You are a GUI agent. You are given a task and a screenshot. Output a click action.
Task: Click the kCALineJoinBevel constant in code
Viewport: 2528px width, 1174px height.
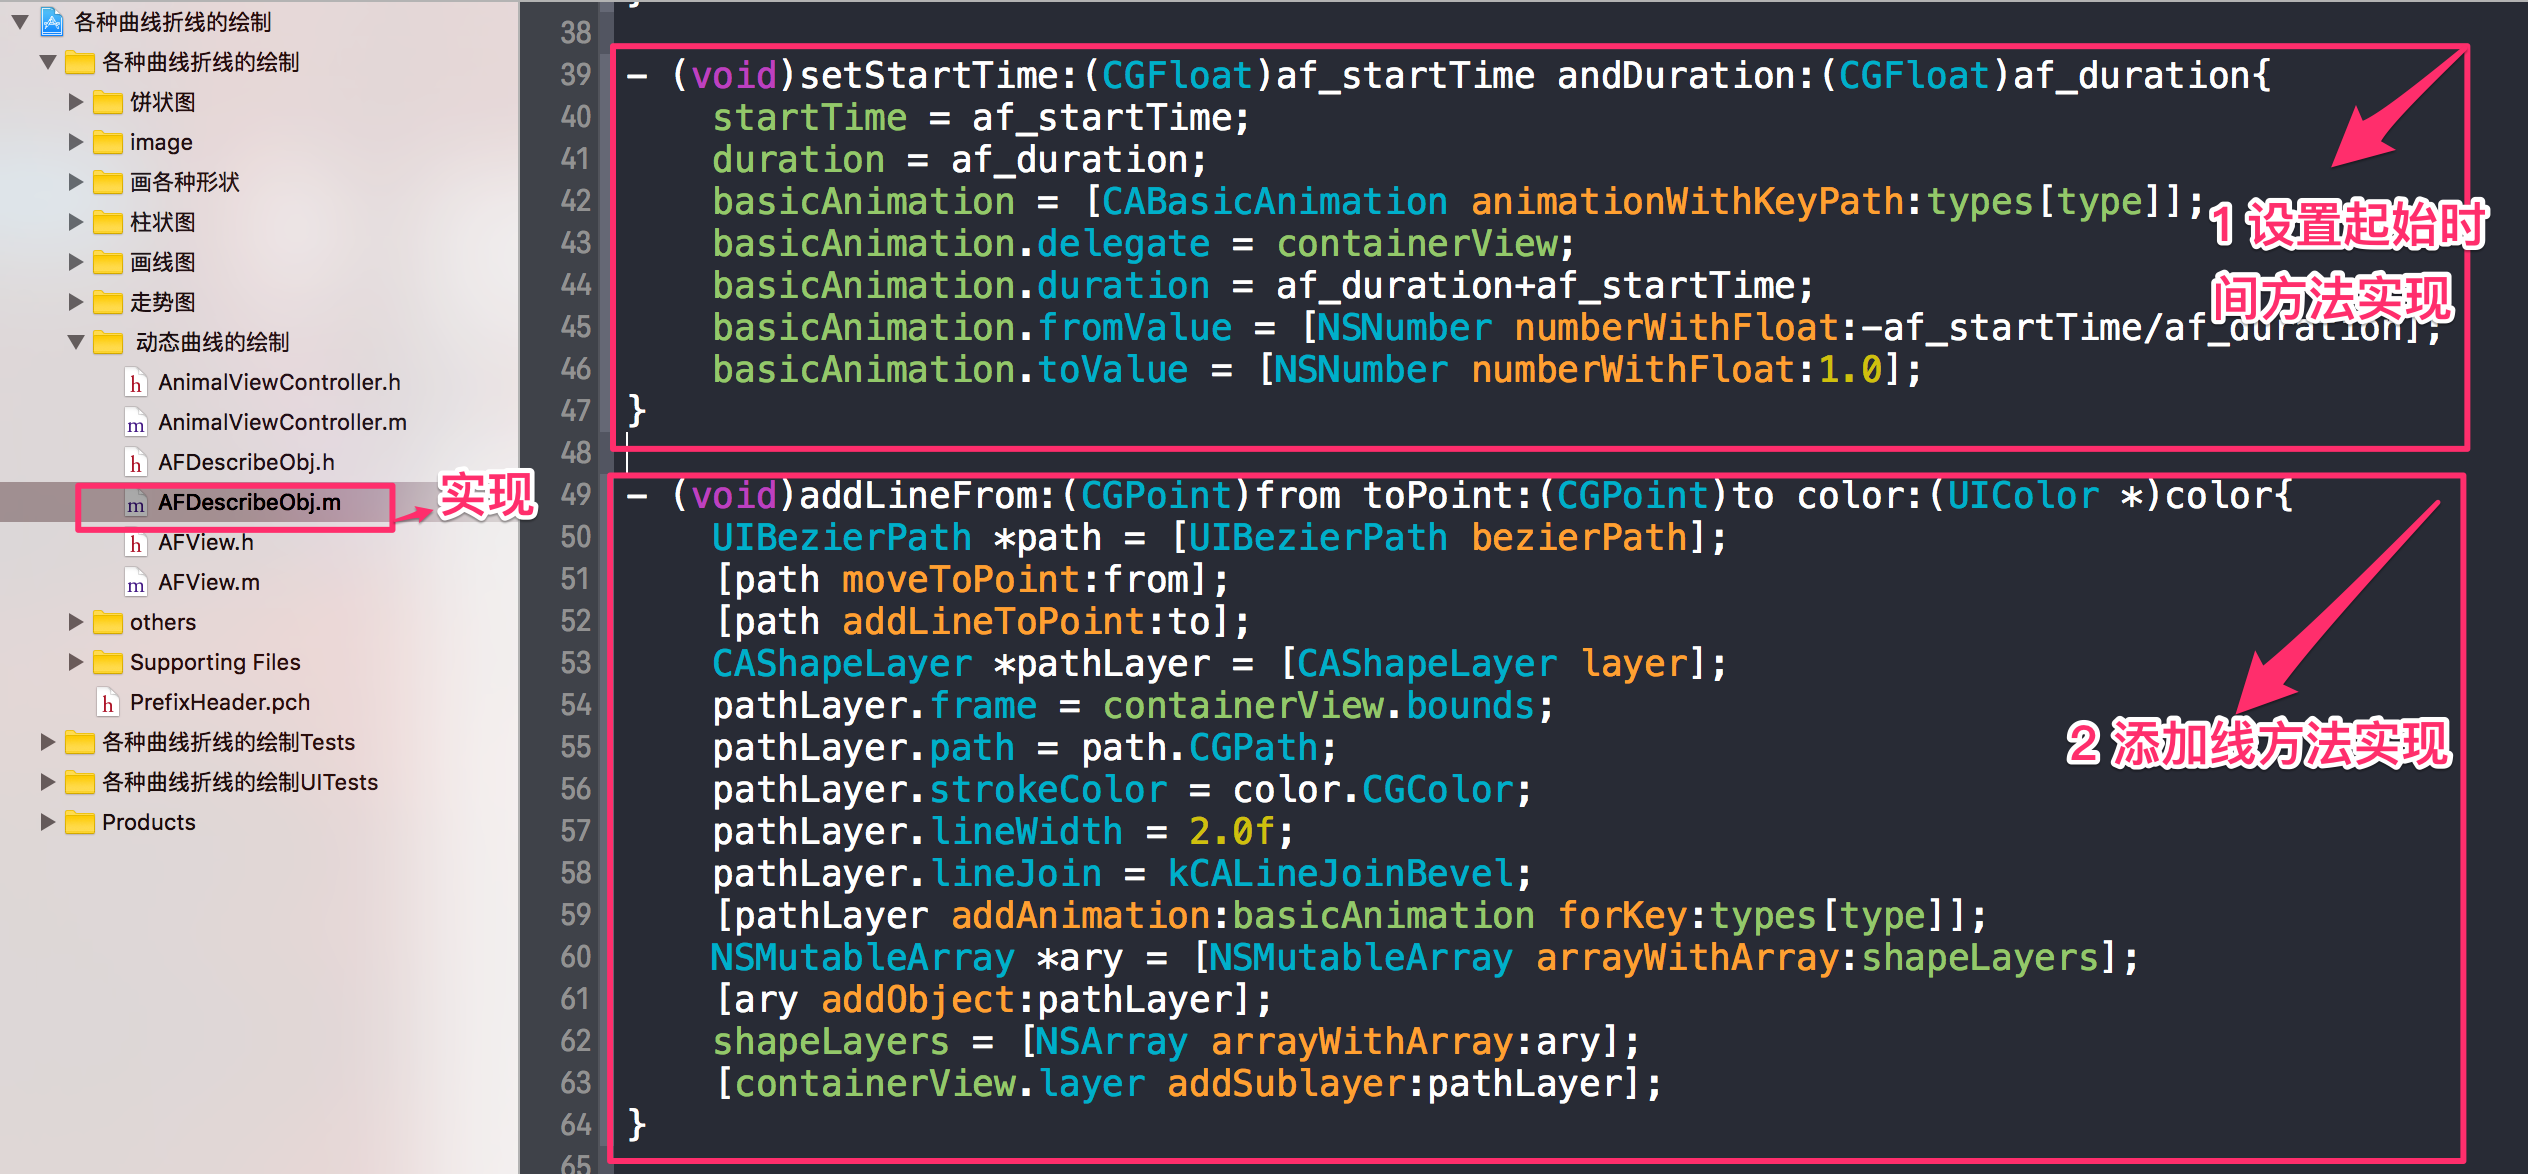point(1340,874)
